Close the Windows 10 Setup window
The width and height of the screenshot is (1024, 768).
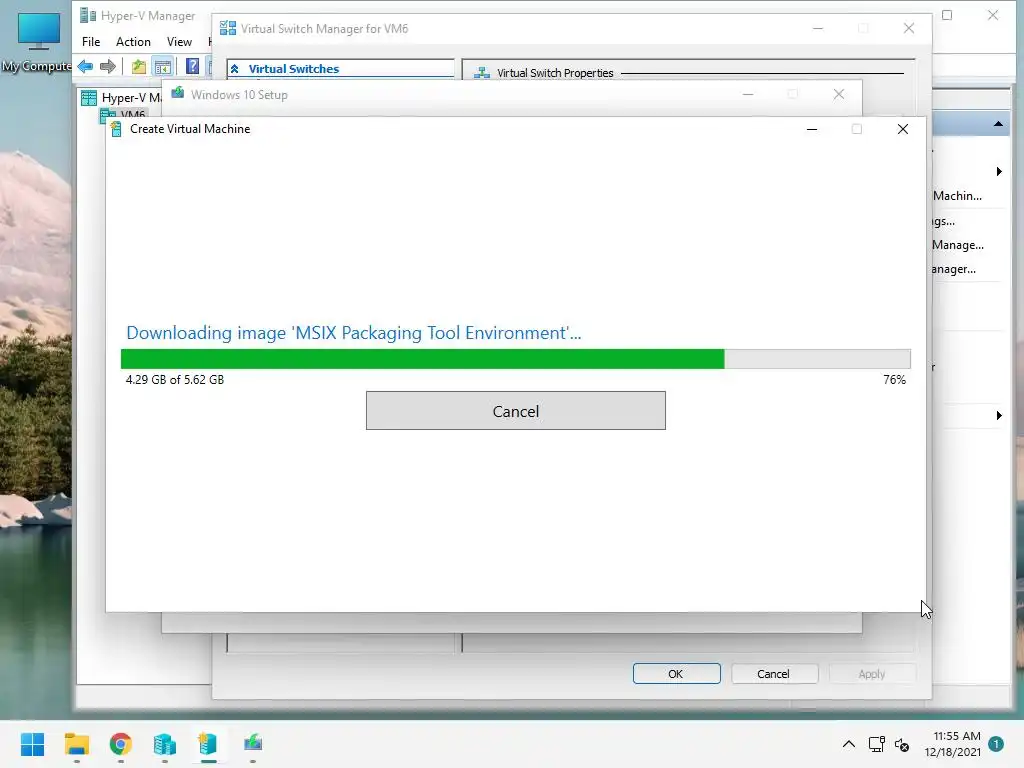(x=839, y=95)
